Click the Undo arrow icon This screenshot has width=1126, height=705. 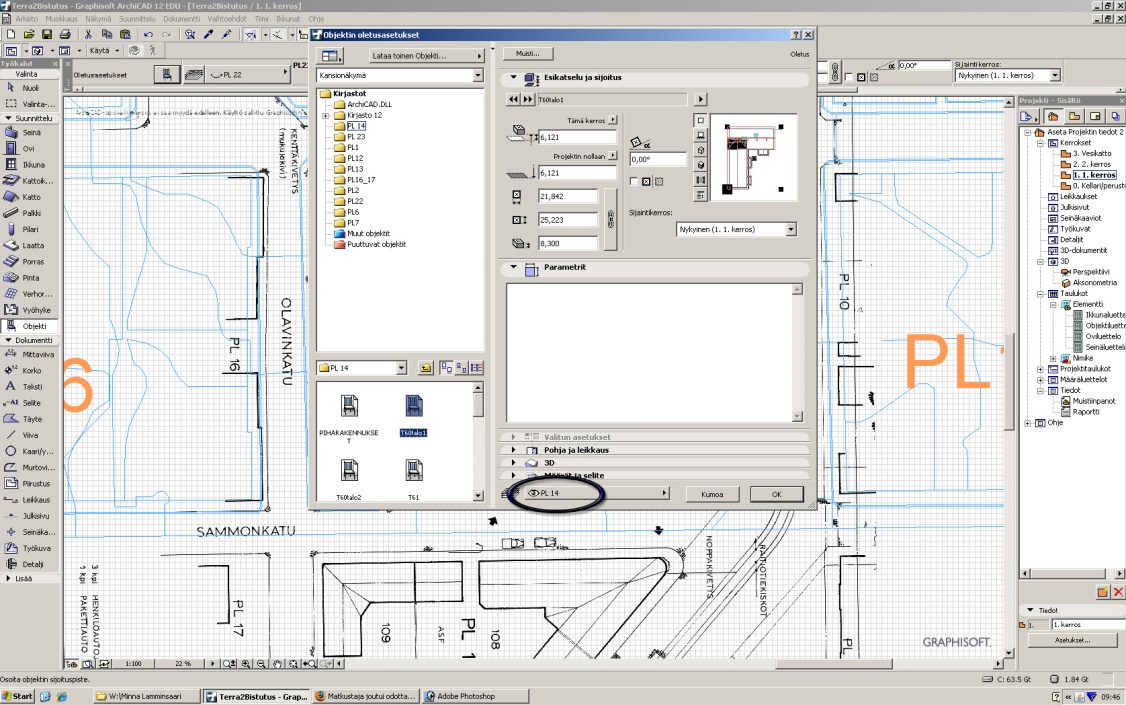[148, 34]
